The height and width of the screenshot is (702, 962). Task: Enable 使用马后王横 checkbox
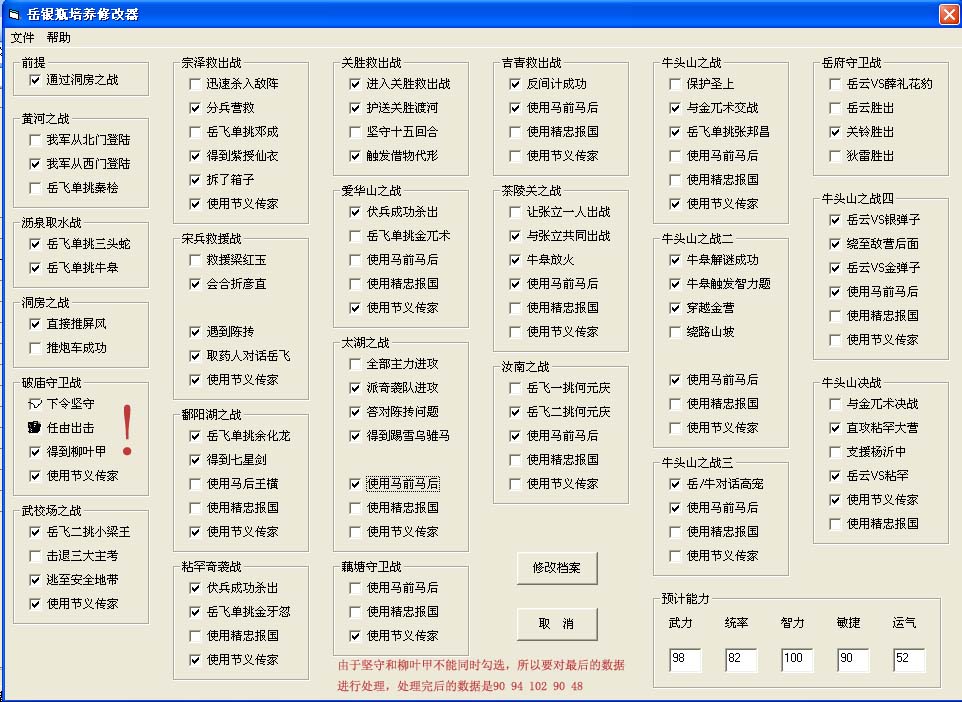pyautogui.click(x=195, y=484)
